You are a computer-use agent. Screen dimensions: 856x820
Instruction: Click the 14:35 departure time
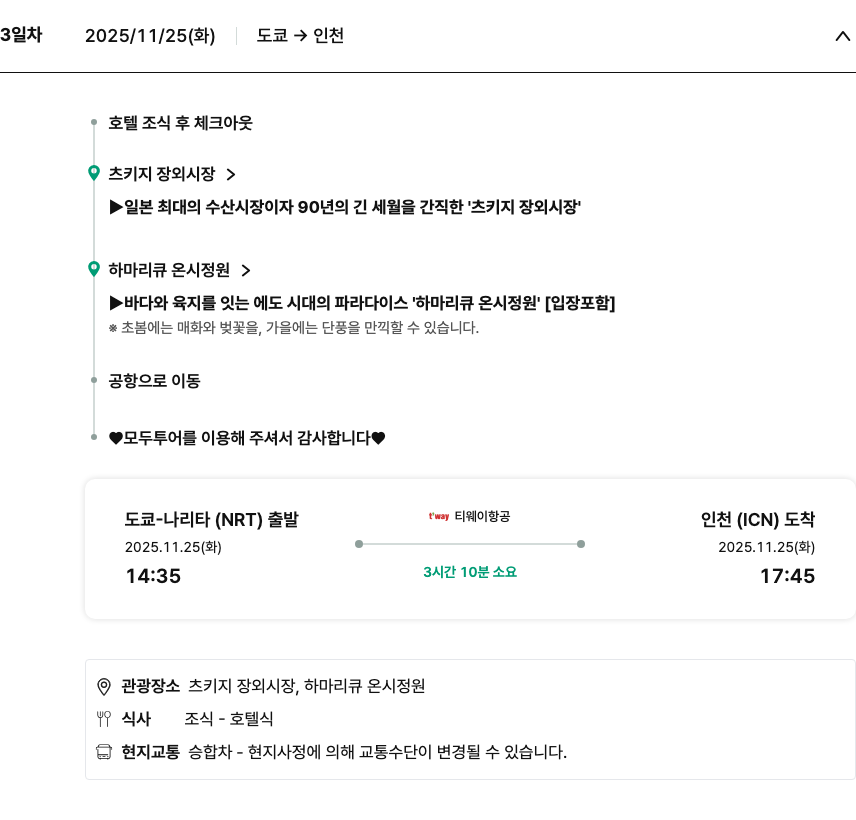click(x=153, y=576)
